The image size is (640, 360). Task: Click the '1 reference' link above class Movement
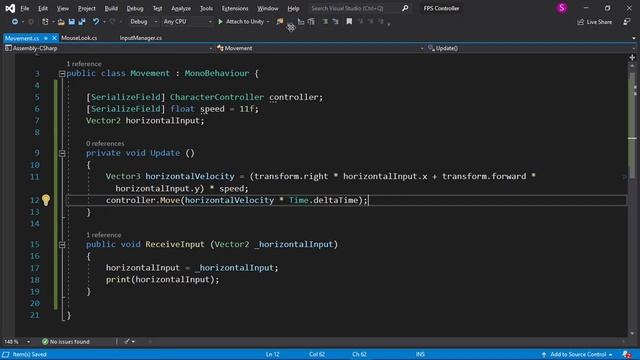click(84, 64)
